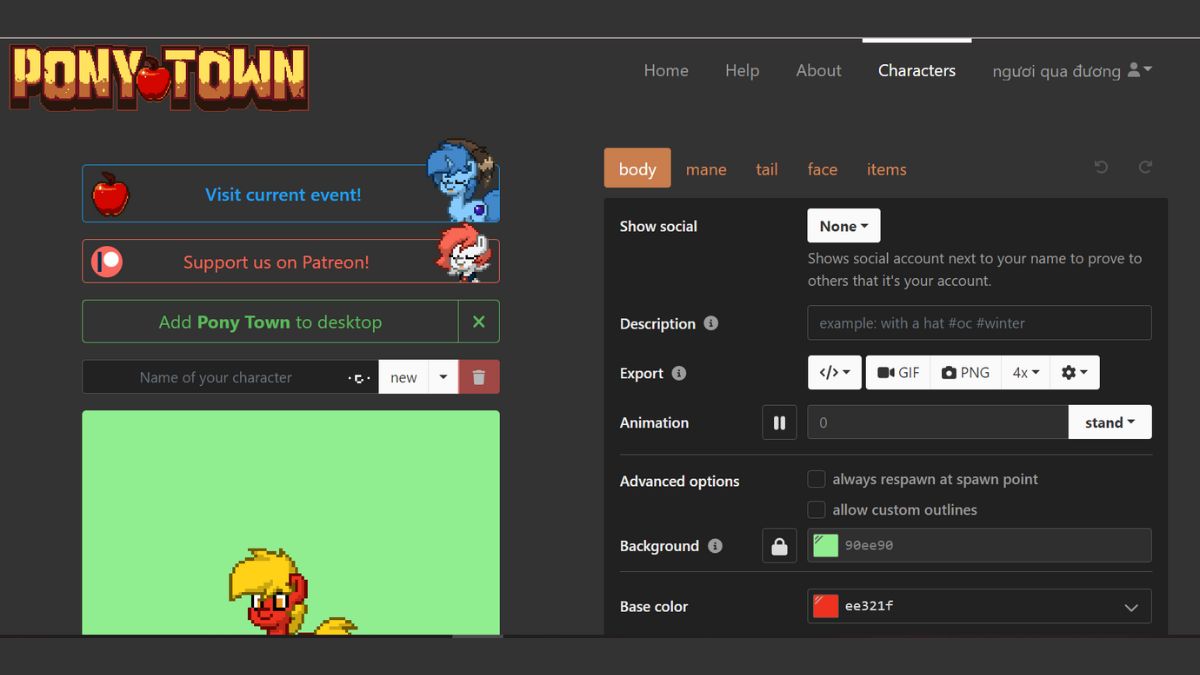This screenshot has height=675, width=1200.
Task: Switch to the mane tab
Action: coord(706,169)
